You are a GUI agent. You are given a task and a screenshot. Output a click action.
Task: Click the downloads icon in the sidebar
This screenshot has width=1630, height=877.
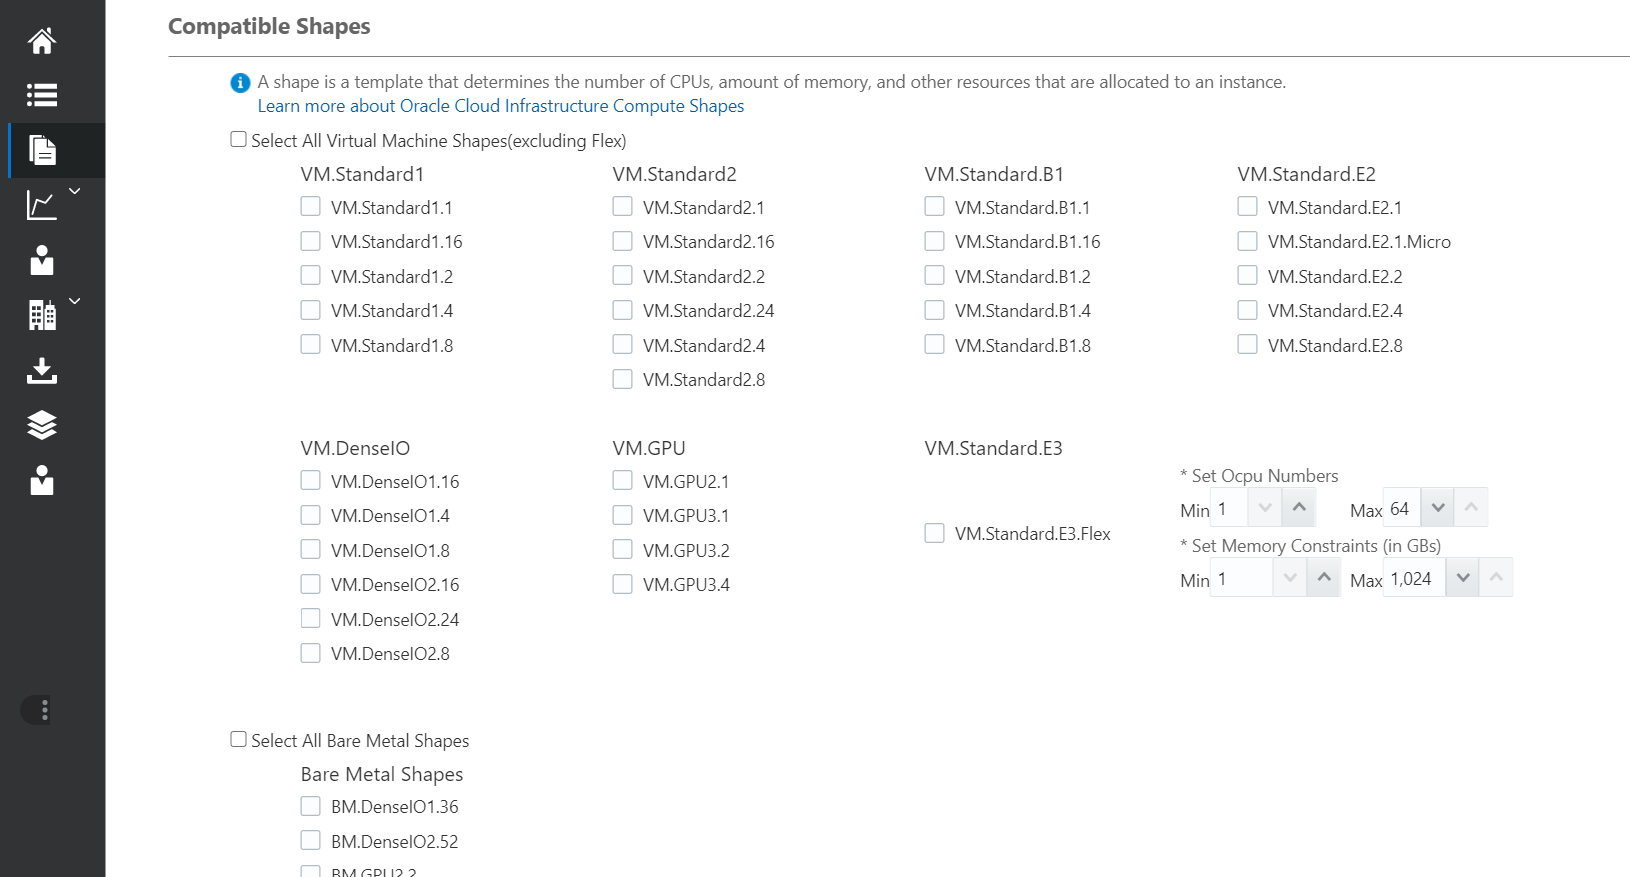click(x=41, y=371)
